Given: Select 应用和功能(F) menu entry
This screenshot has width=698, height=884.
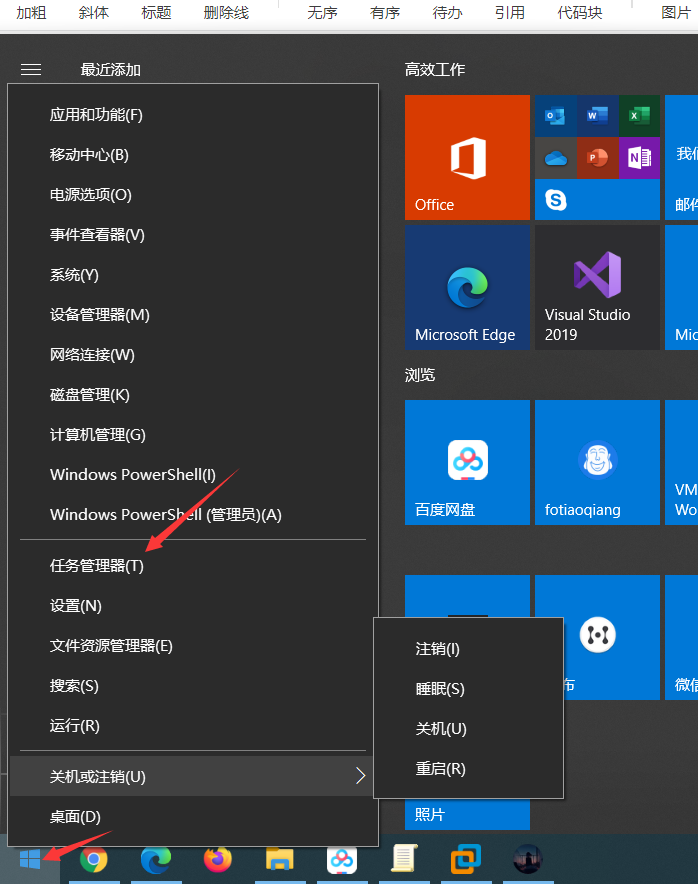Looking at the screenshot, I should (193, 115).
